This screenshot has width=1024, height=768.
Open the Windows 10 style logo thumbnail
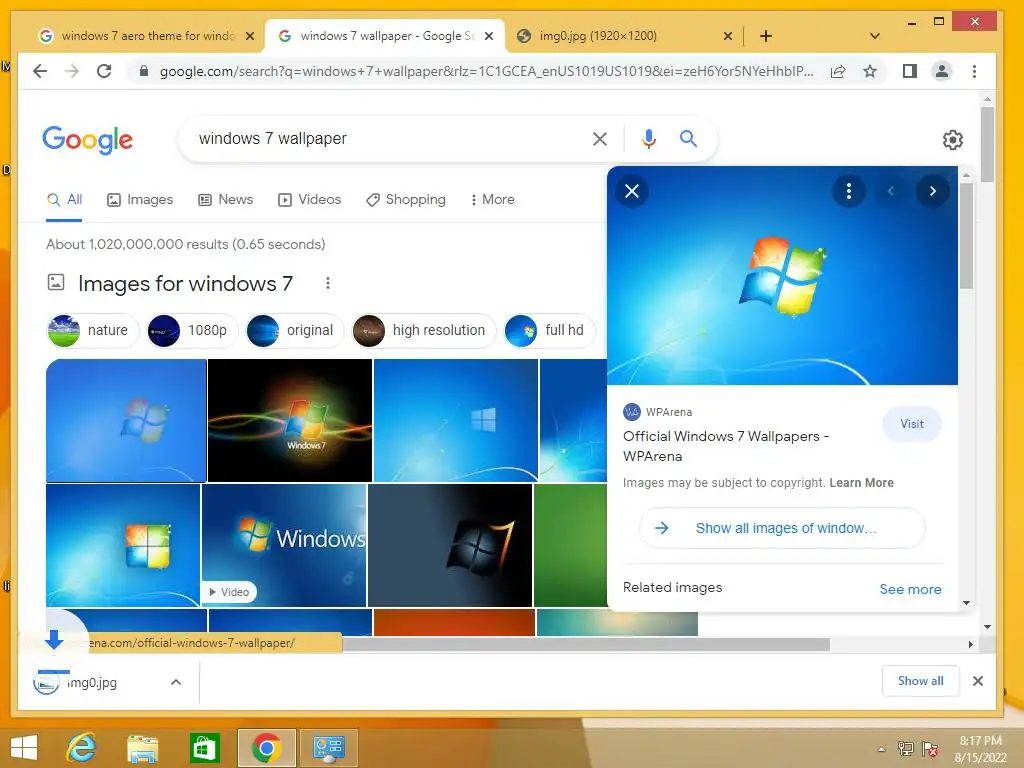[456, 420]
